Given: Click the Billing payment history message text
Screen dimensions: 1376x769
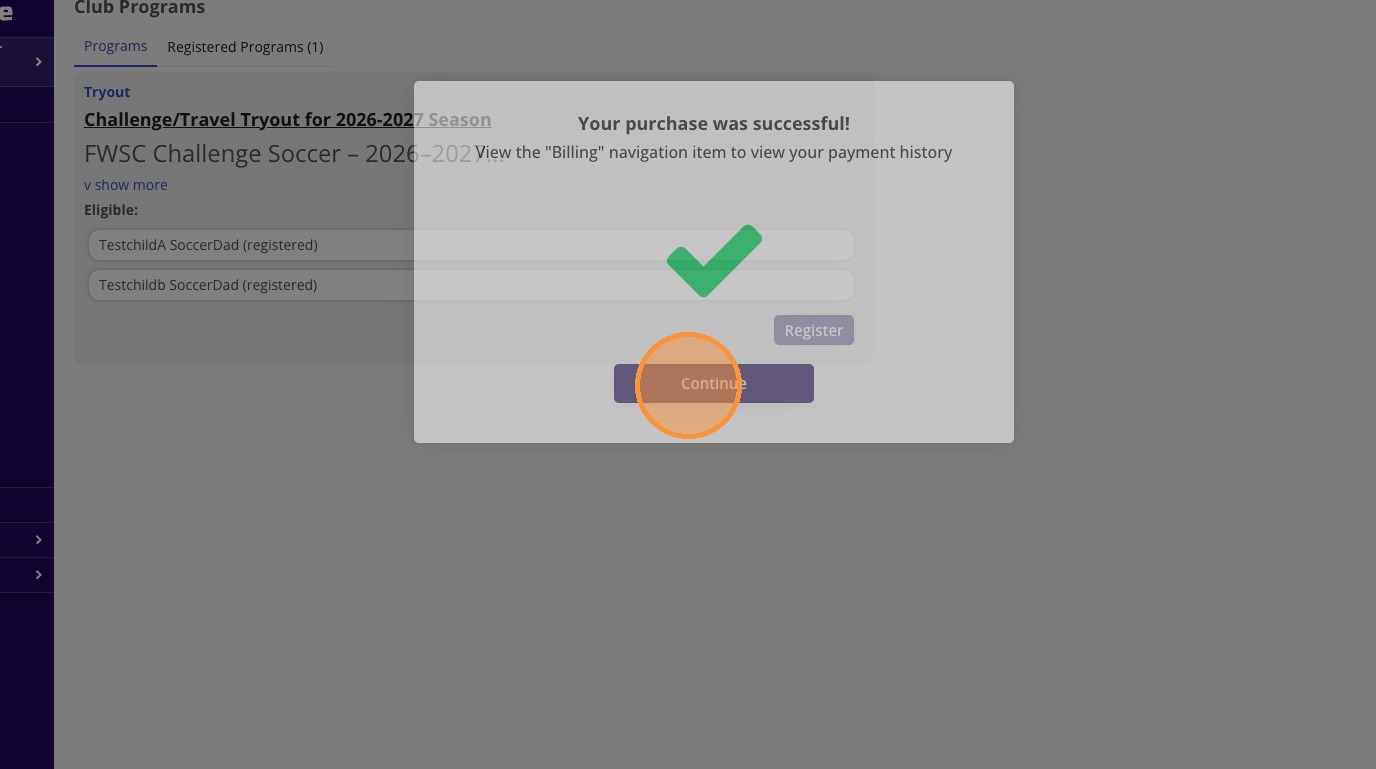Looking at the screenshot, I should [713, 153].
